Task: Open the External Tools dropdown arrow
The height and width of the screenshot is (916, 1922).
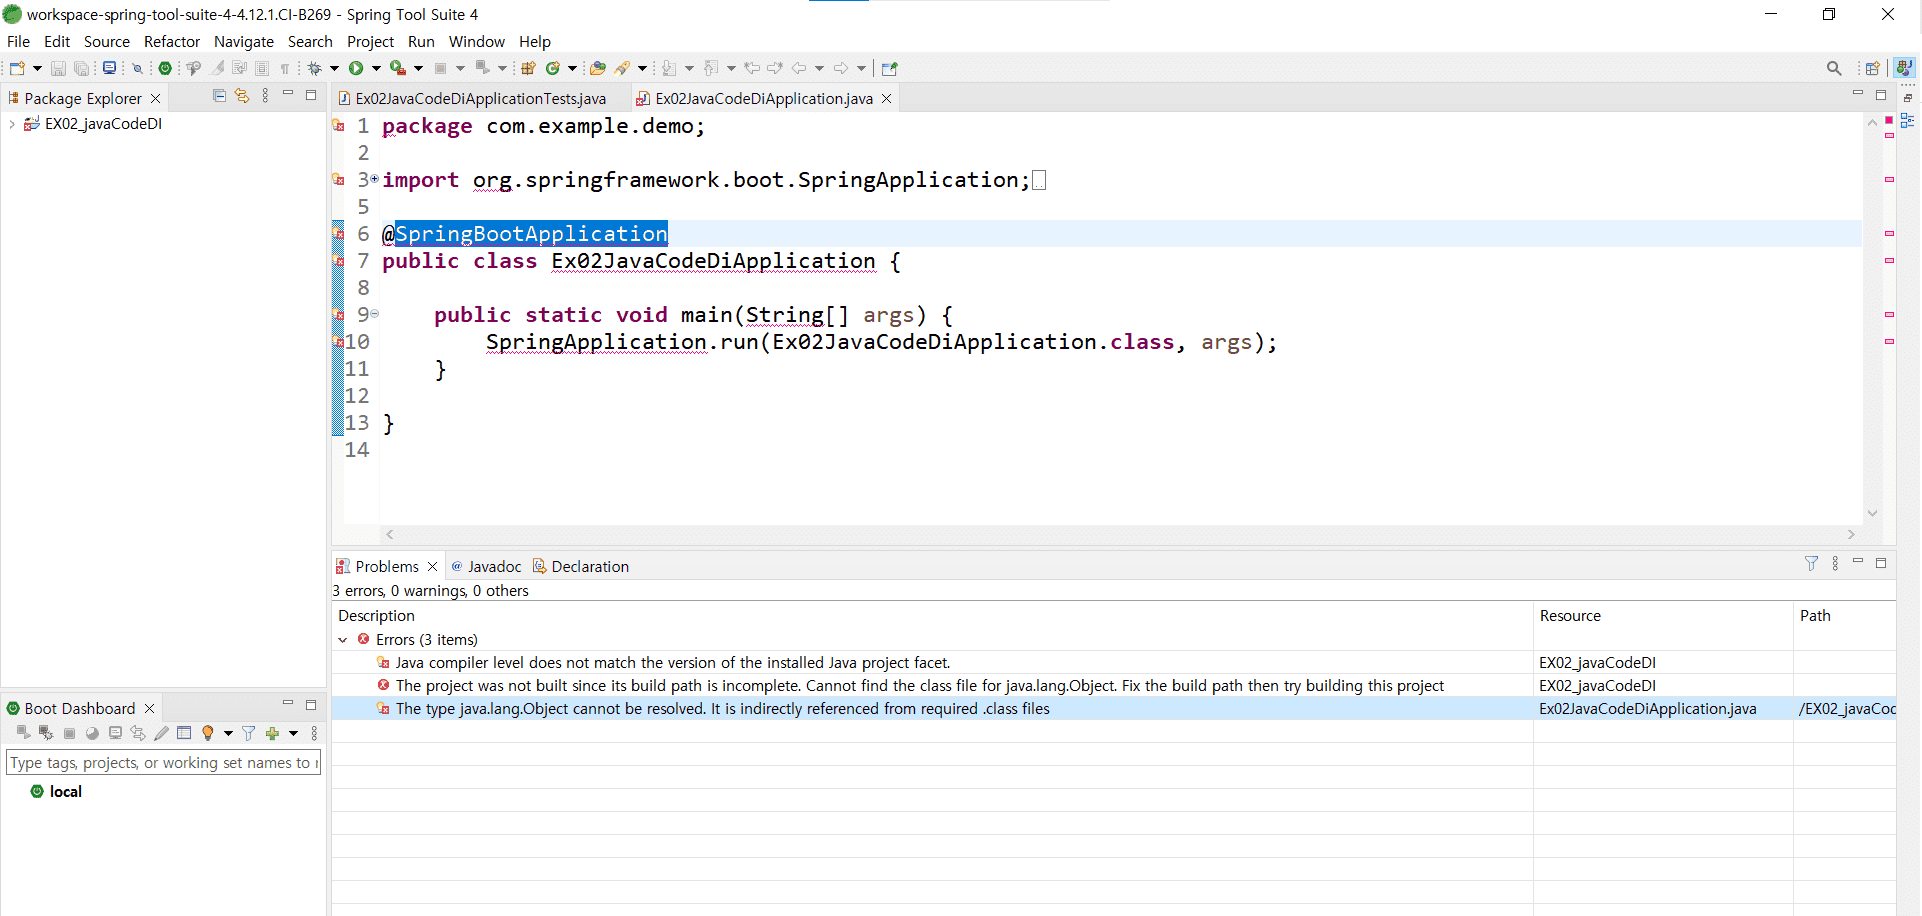Action: pos(418,68)
